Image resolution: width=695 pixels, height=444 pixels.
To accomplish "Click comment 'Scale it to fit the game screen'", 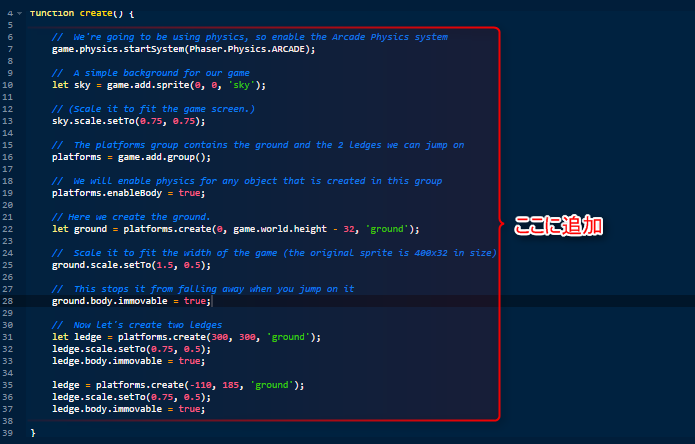I will pos(153,109).
